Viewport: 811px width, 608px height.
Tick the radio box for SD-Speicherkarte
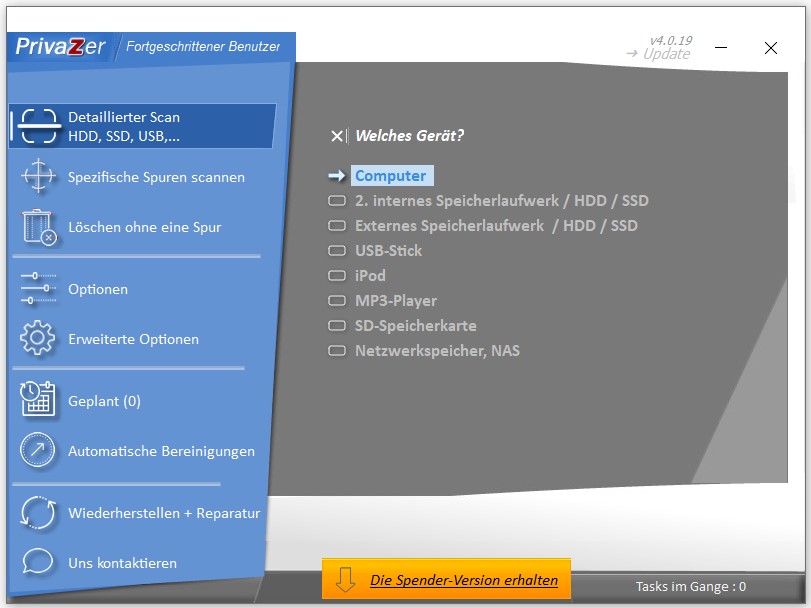tap(337, 326)
